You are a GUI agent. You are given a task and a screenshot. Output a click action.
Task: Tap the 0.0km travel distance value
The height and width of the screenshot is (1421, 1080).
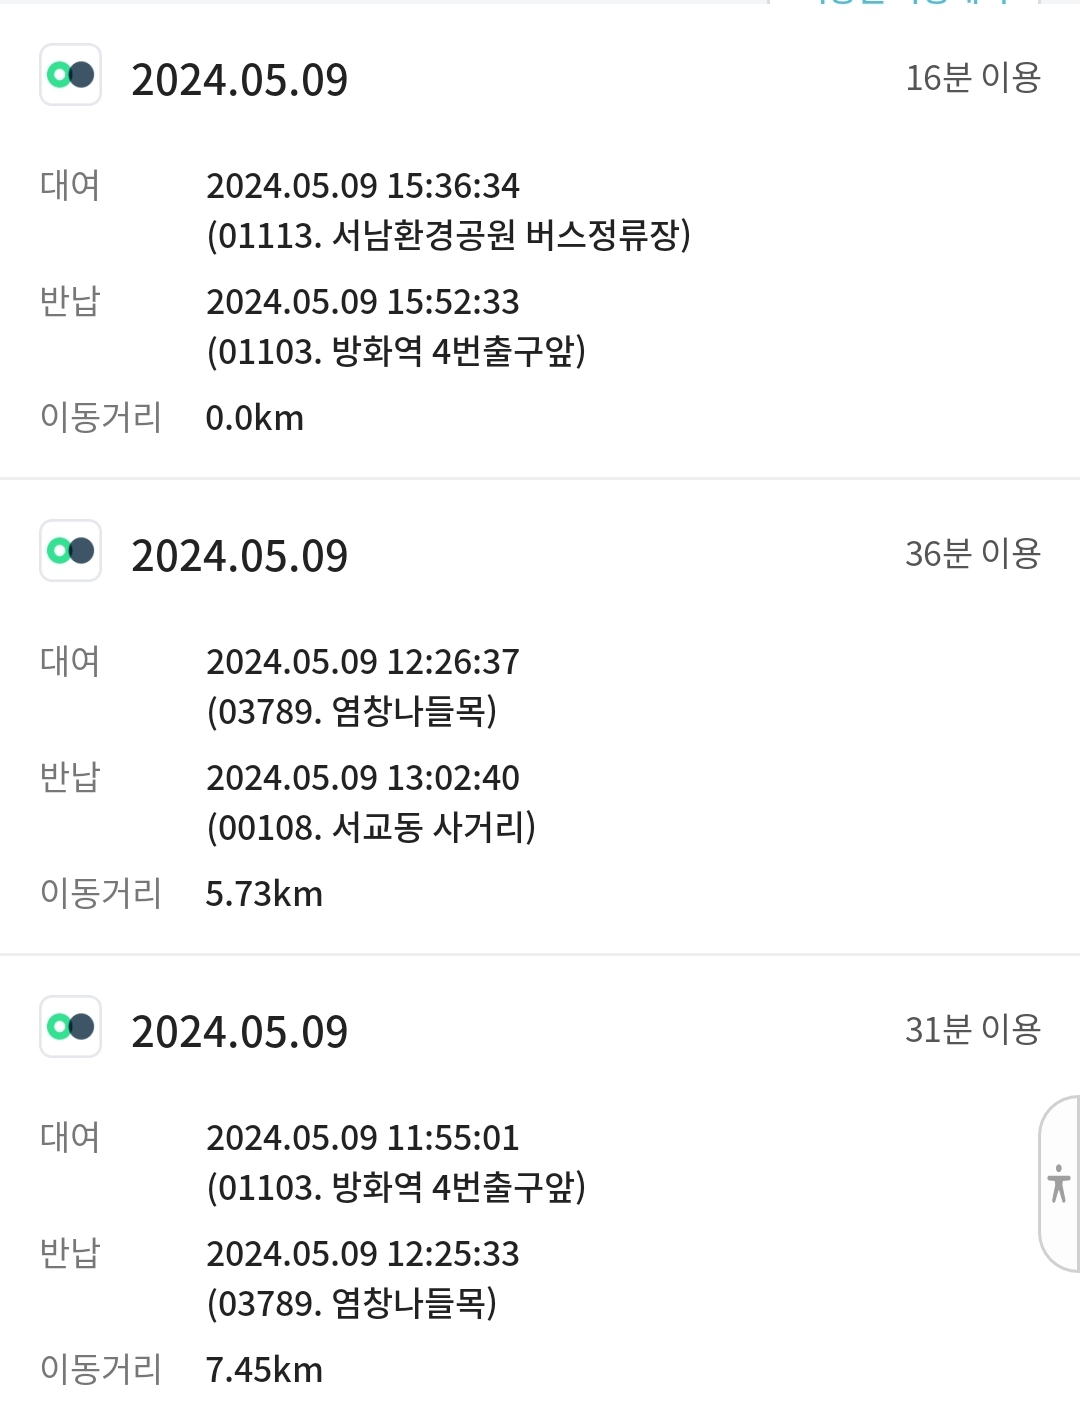click(x=254, y=418)
